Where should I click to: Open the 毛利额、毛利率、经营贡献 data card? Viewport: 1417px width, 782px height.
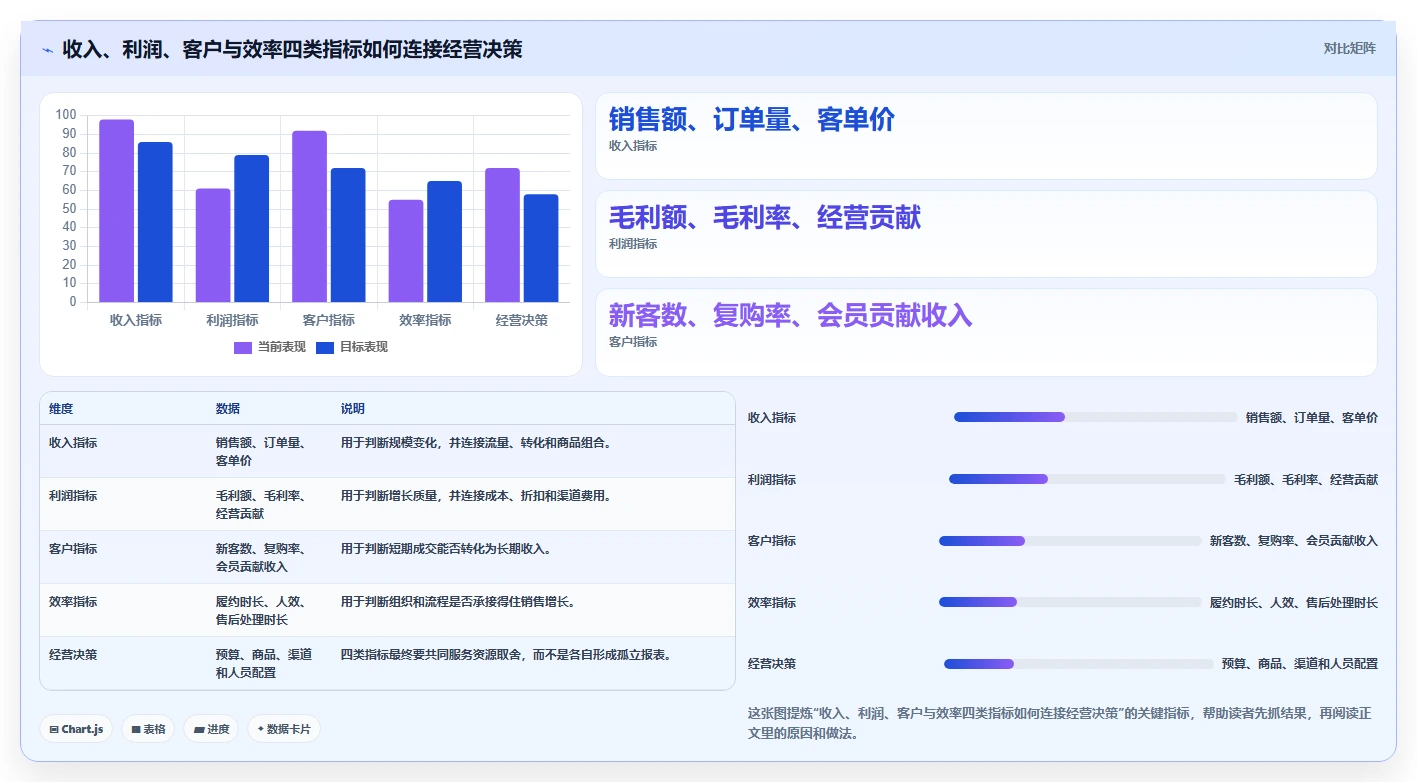coord(986,234)
